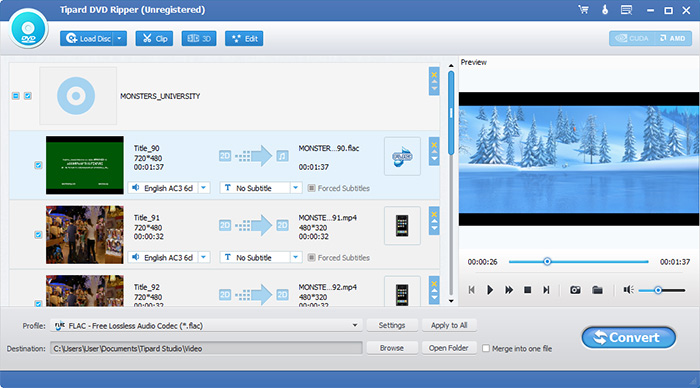This screenshot has width=700, height=388.
Task: Move Title_90 down with the arrow icon
Action: point(434,159)
